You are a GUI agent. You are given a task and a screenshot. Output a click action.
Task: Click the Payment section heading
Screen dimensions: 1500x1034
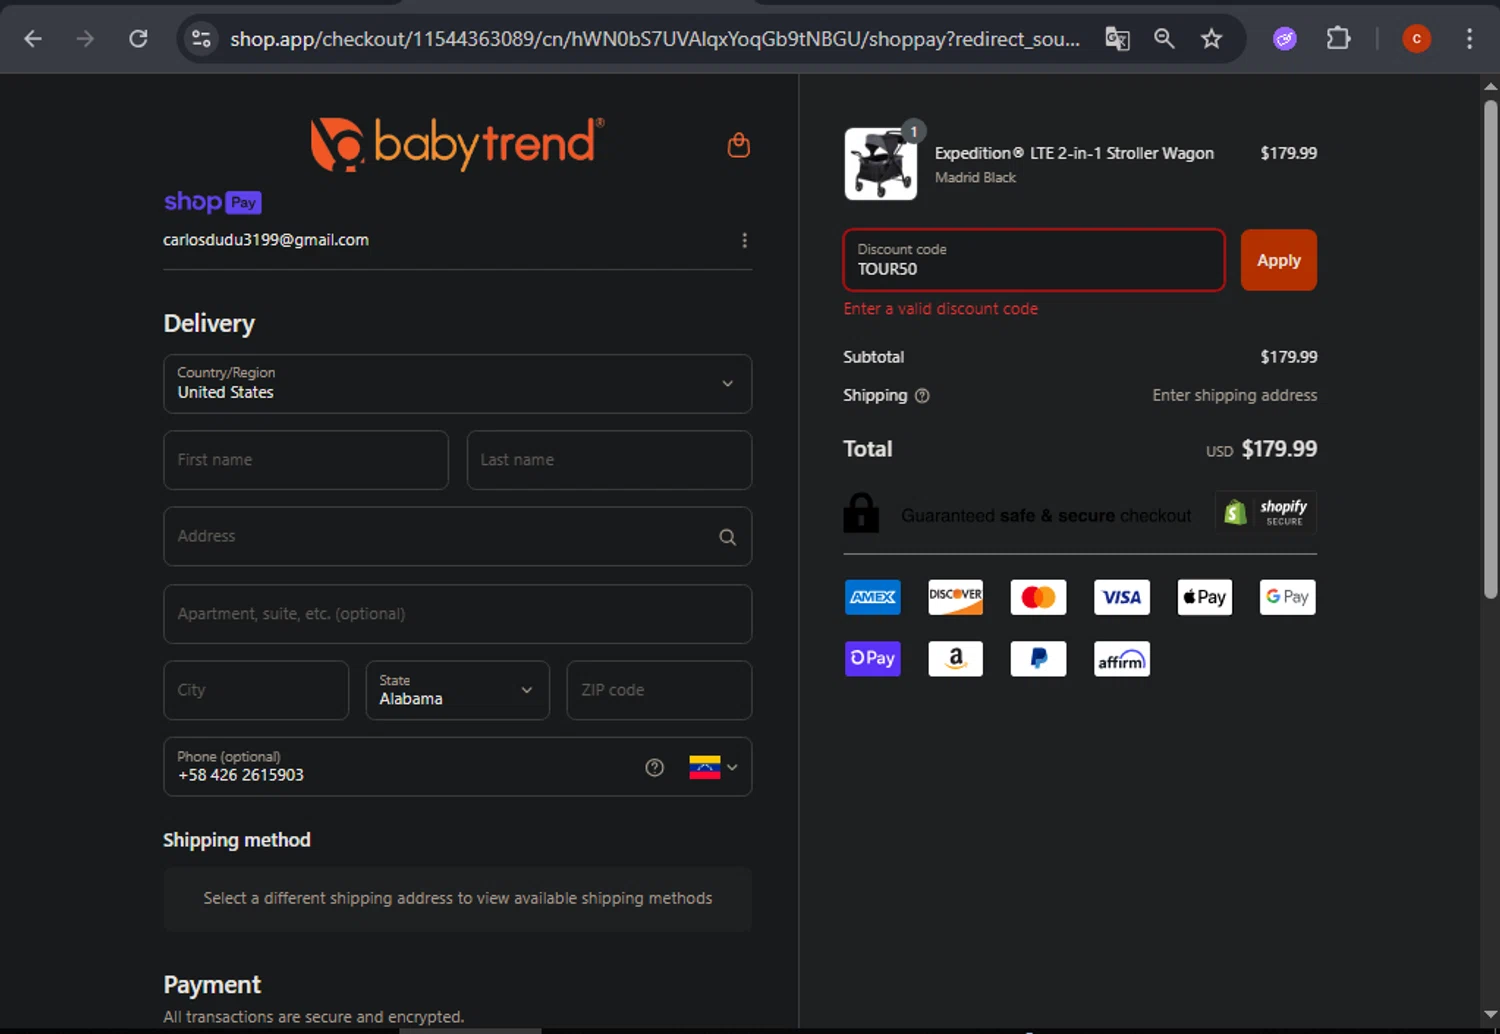[212, 985]
